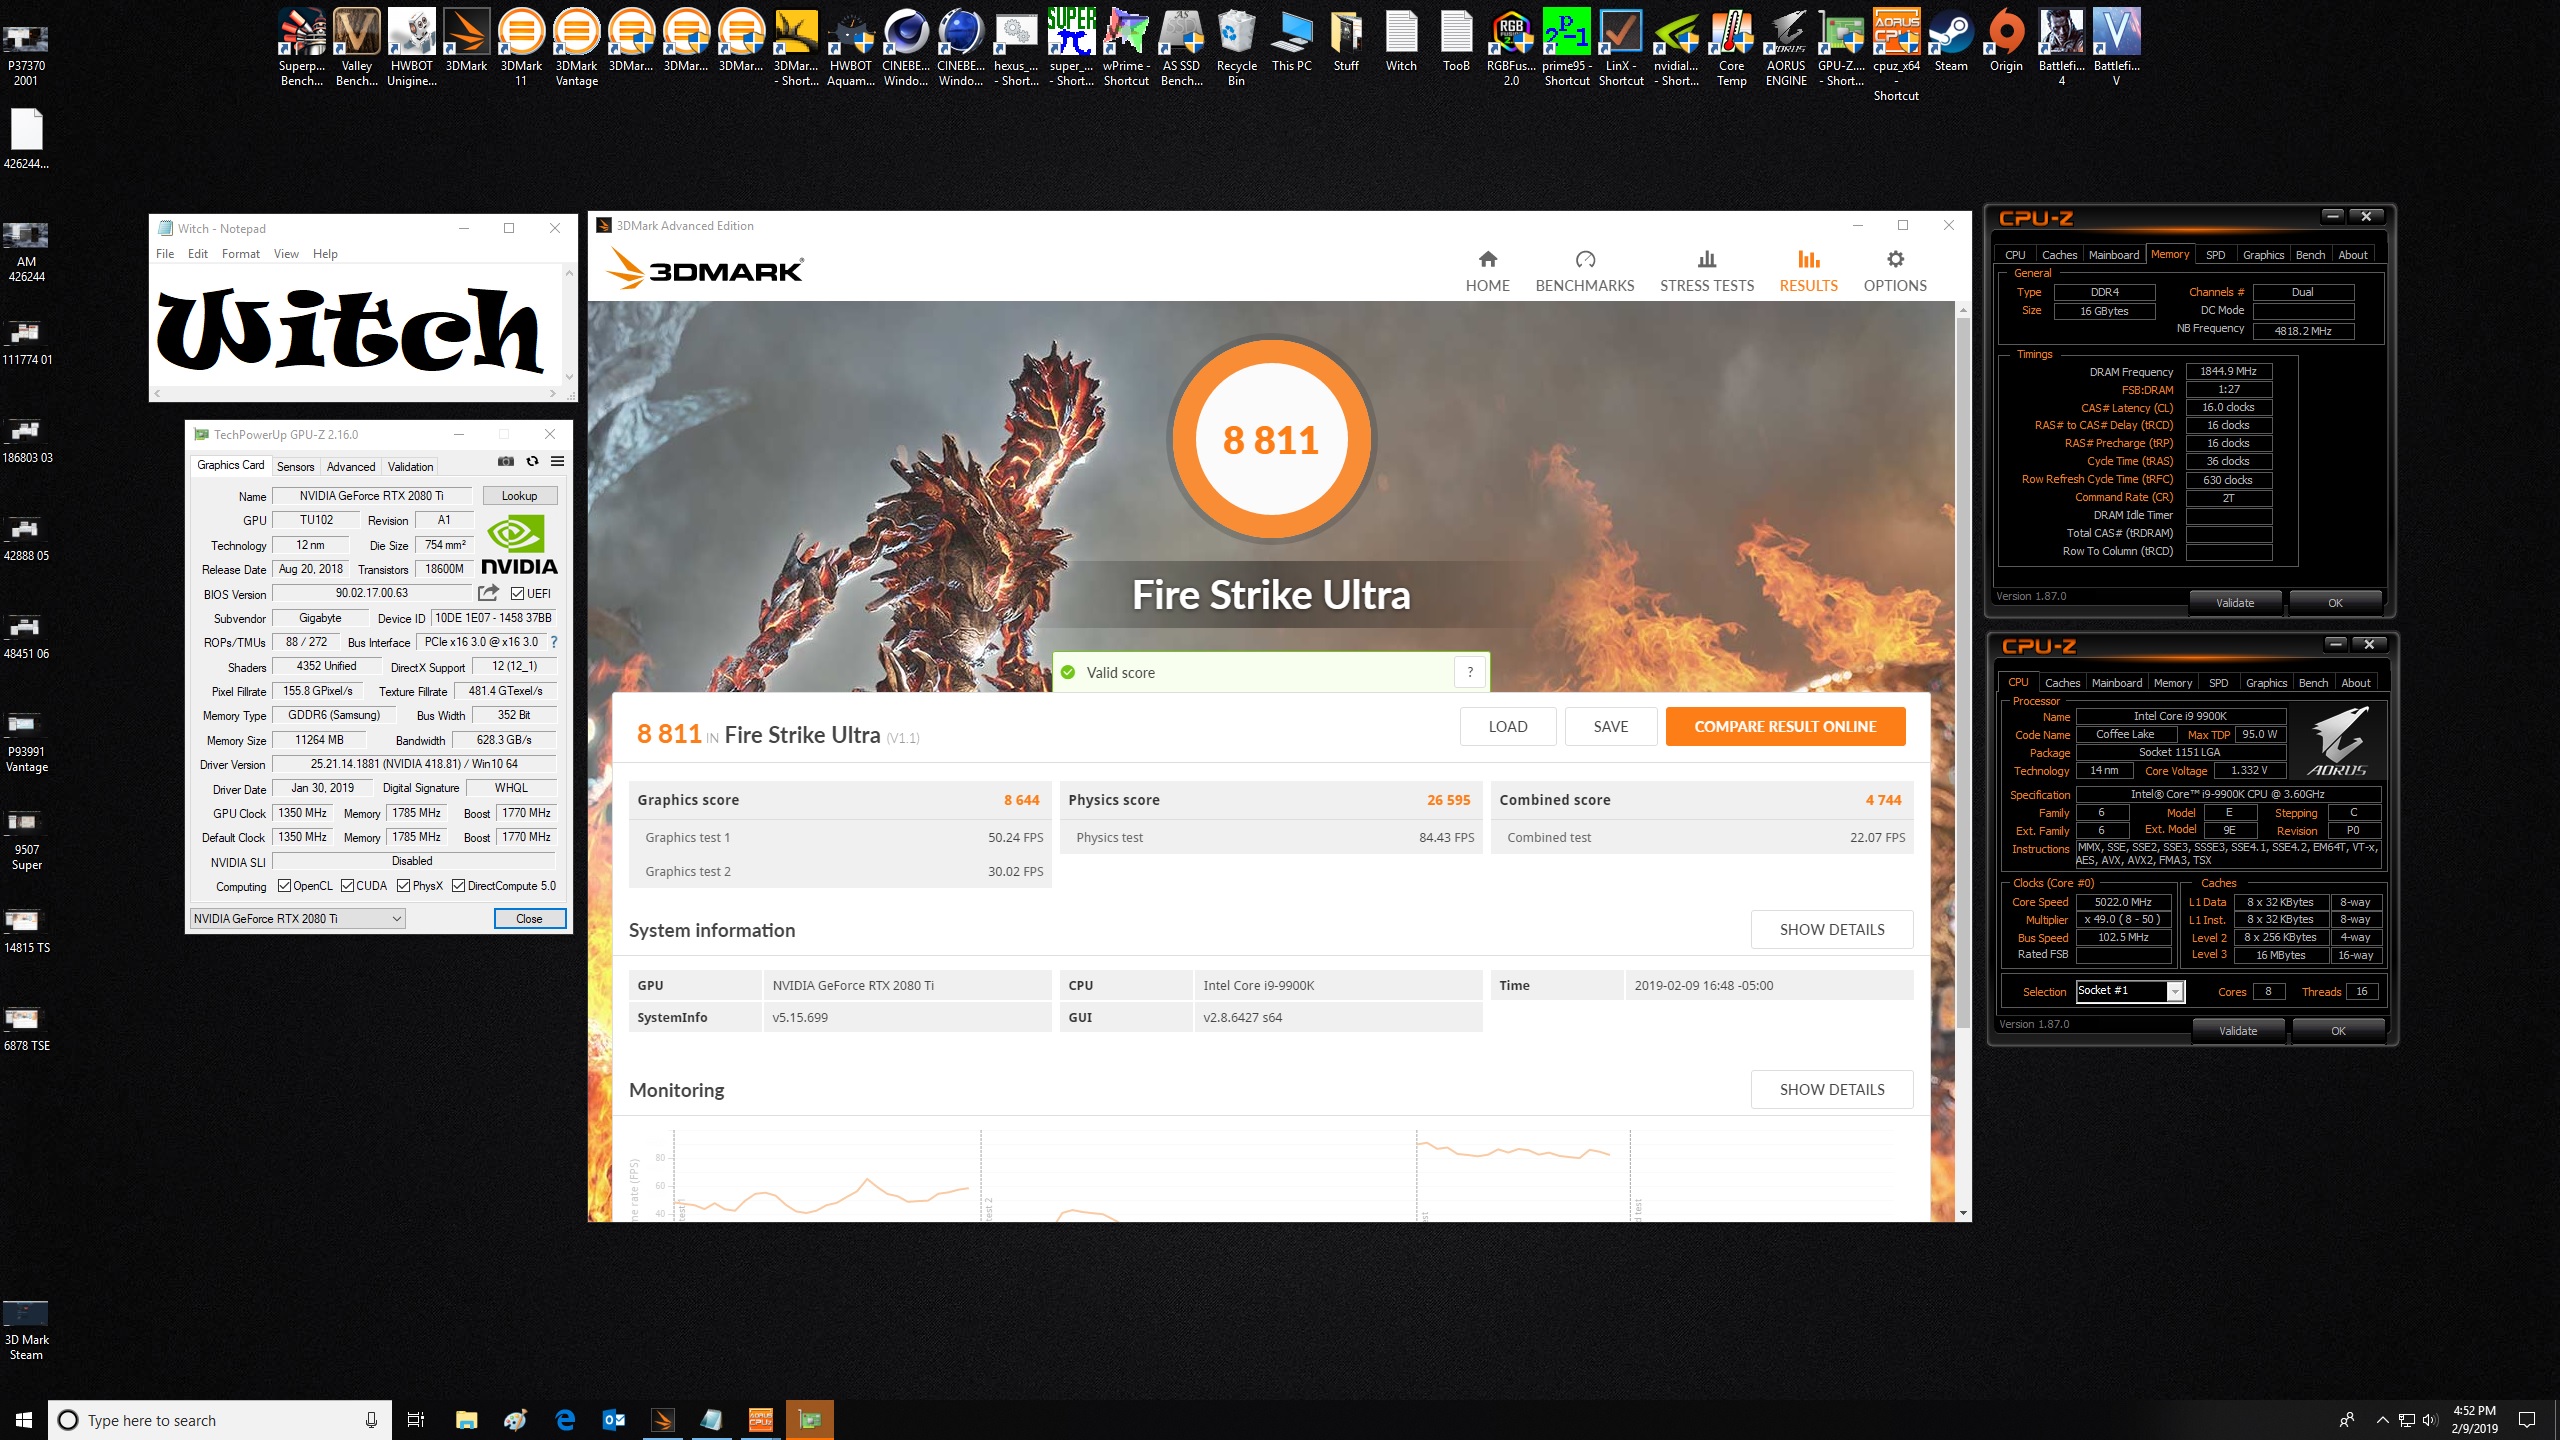The height and width of the screenshot is (1440, 2560).
Task: Click SHOW DETAILS for Monitoring
Action: click(x=1831, y=1090)
